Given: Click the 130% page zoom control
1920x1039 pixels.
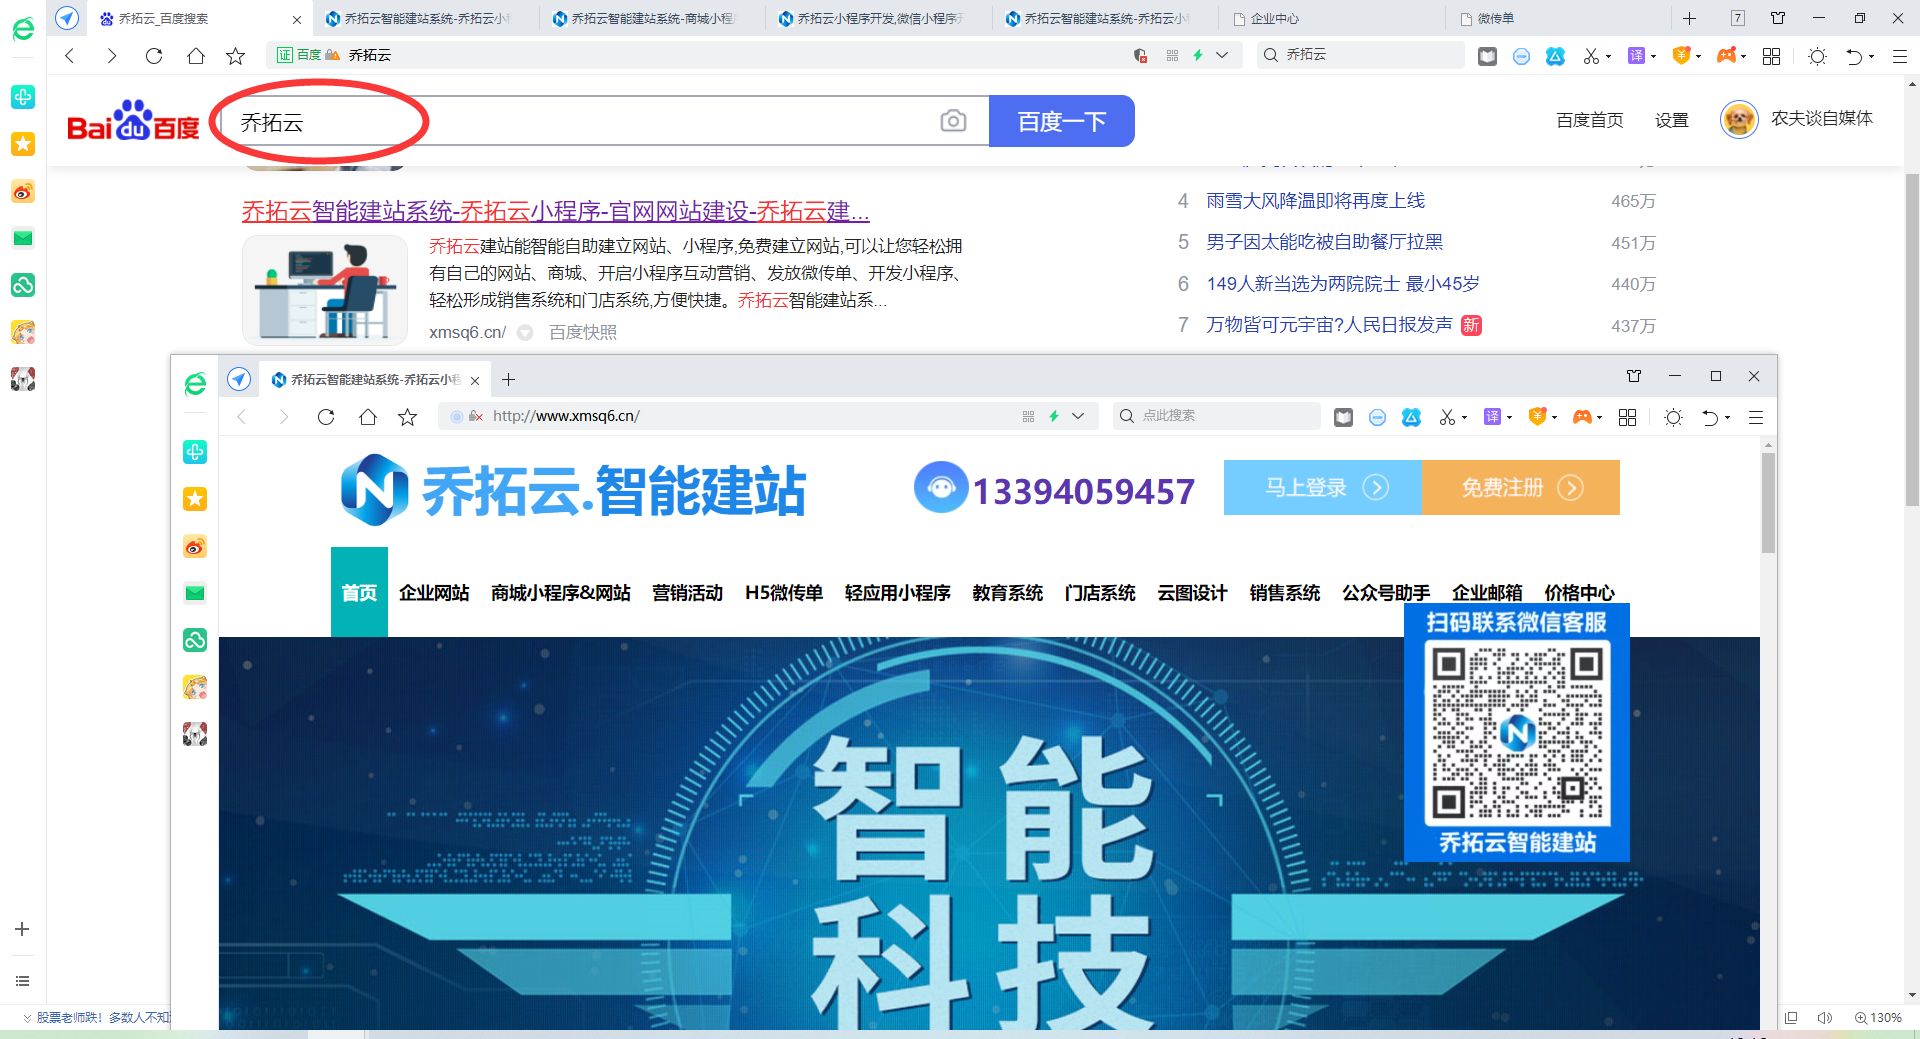Looking at the screenshot, I should coord(1878,1018).
